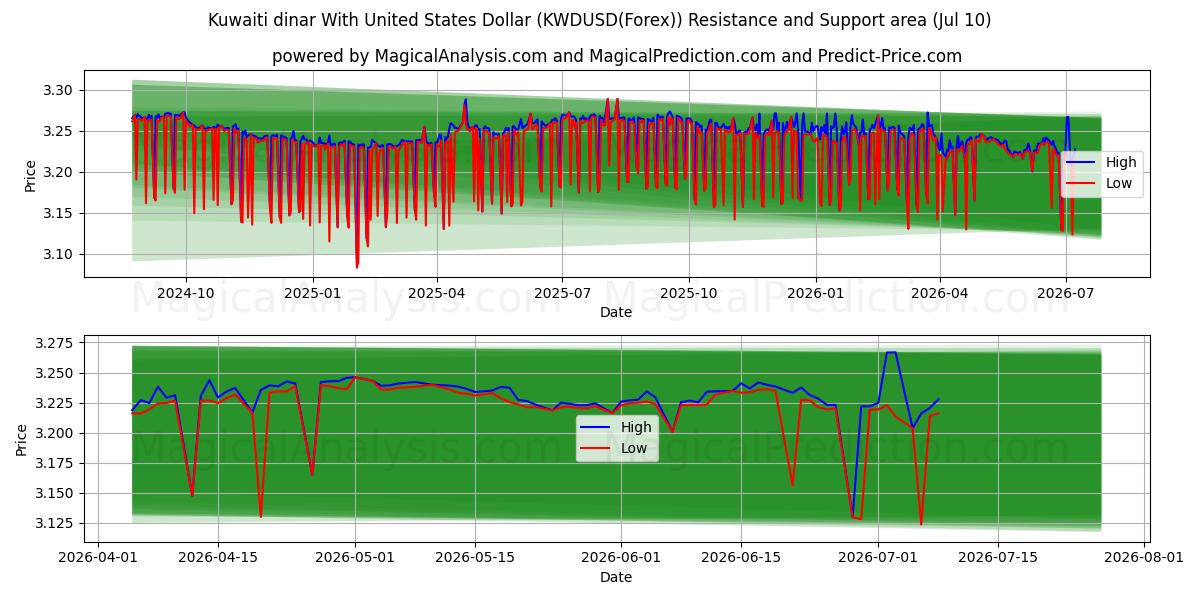Click the '2025-04' x-axis label in the top chart
The height and width of the screenshot is (600, 1200).
(437, 294)
